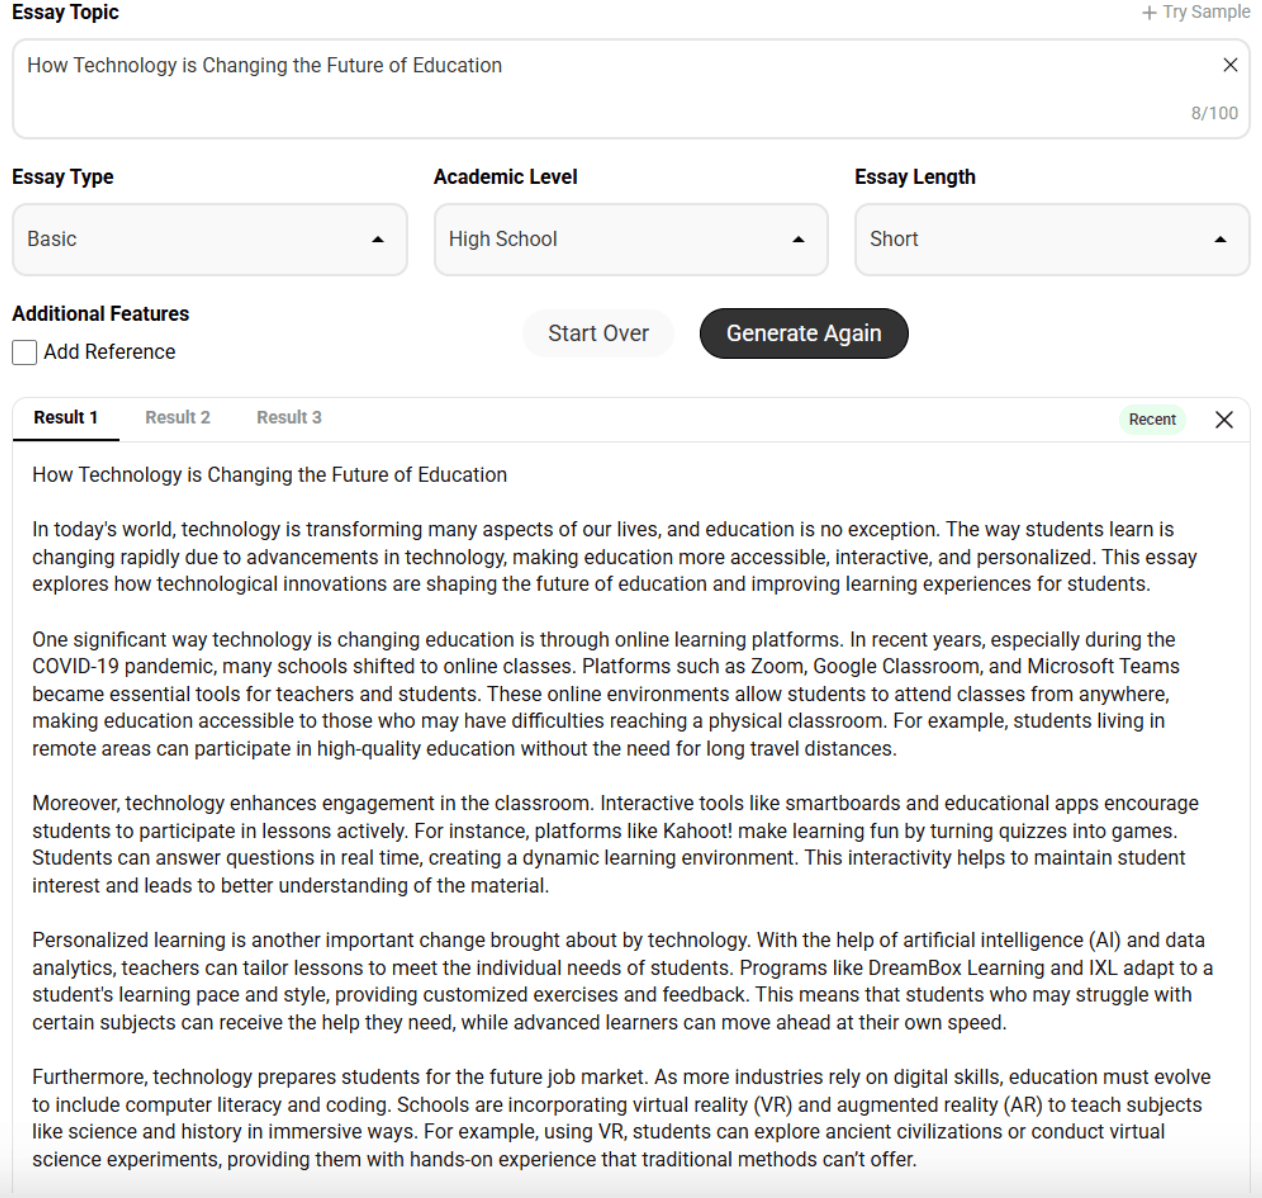The width and height of the screenshot is (1262, 1198).
Task: Click the generated essay title line
Action: [270, 475]
